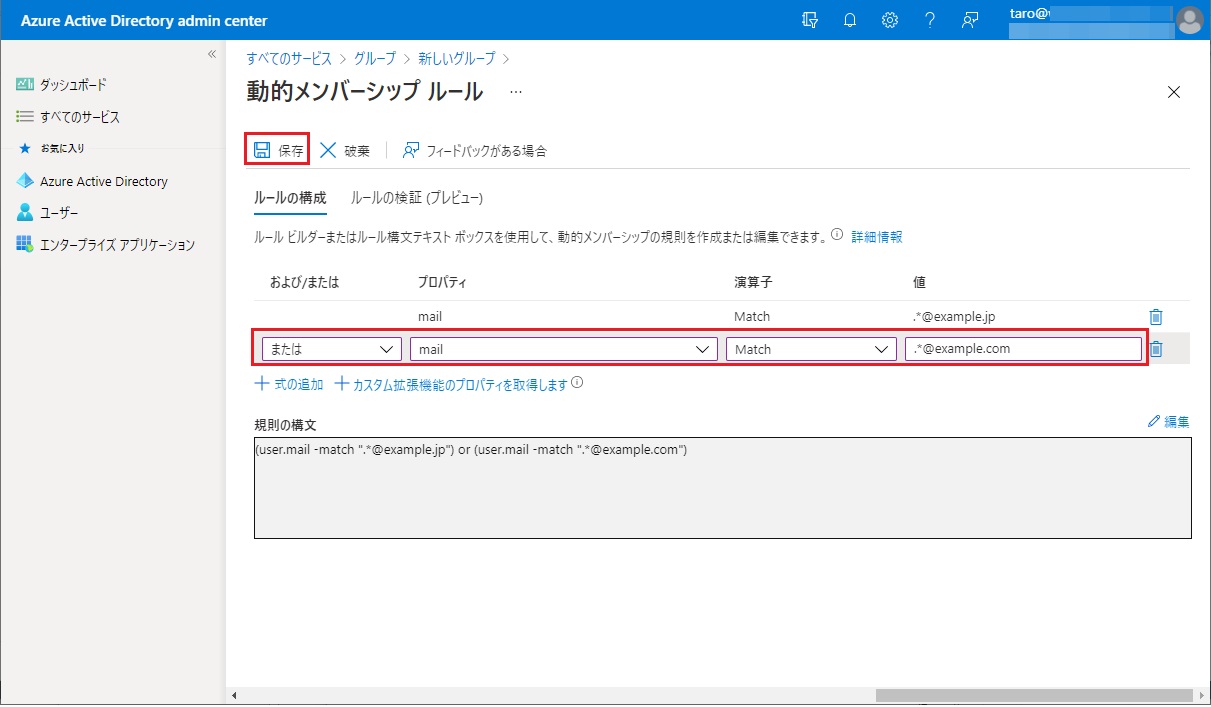Open the settings gear icon
The height and width of the screenshot is (707, 1211).
[889, 20]
